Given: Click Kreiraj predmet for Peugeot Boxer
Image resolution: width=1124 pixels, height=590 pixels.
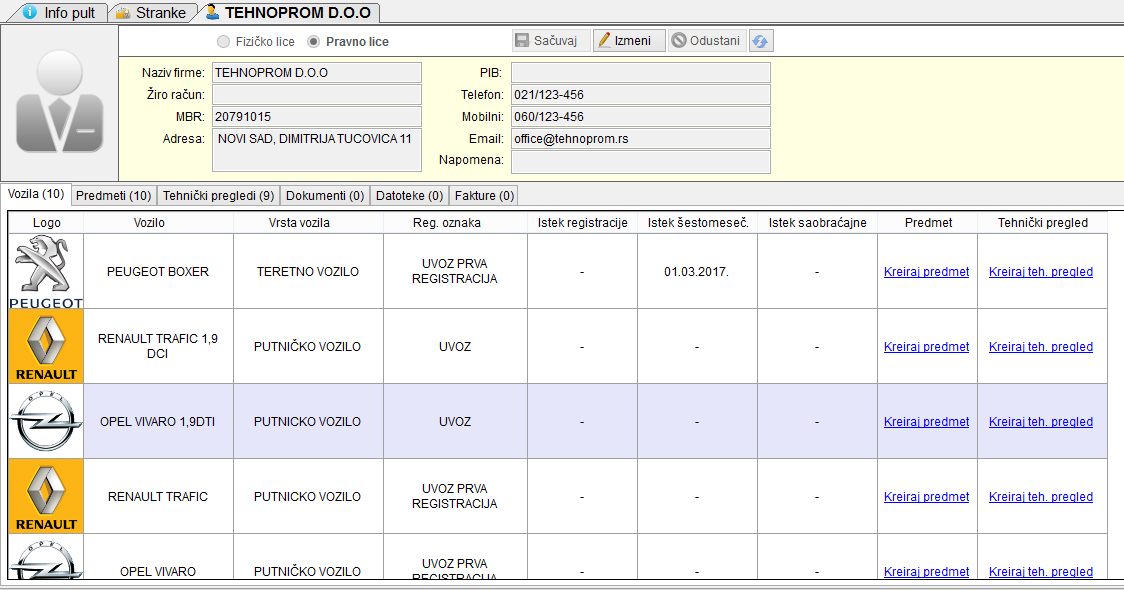Looking at the screenshot, I should 926,272.
